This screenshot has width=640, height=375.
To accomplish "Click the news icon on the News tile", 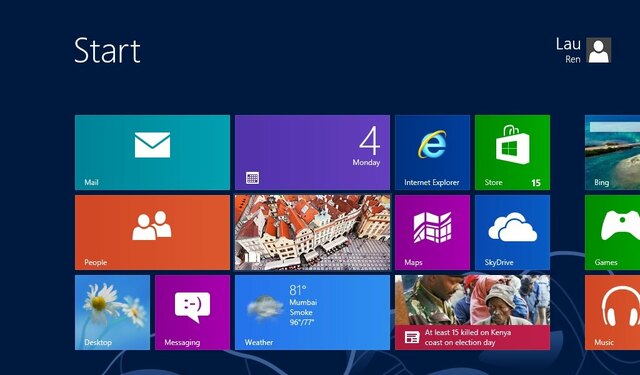I will coord(412,337).
